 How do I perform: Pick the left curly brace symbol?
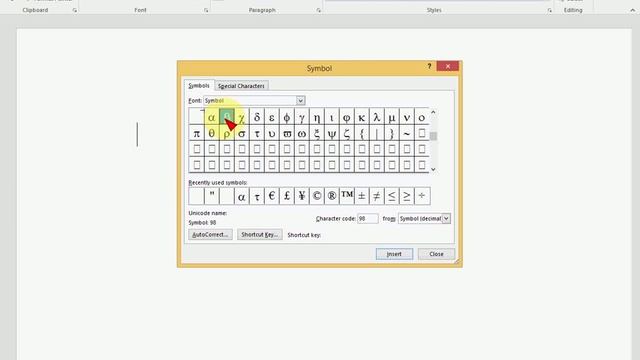[362, 133]
